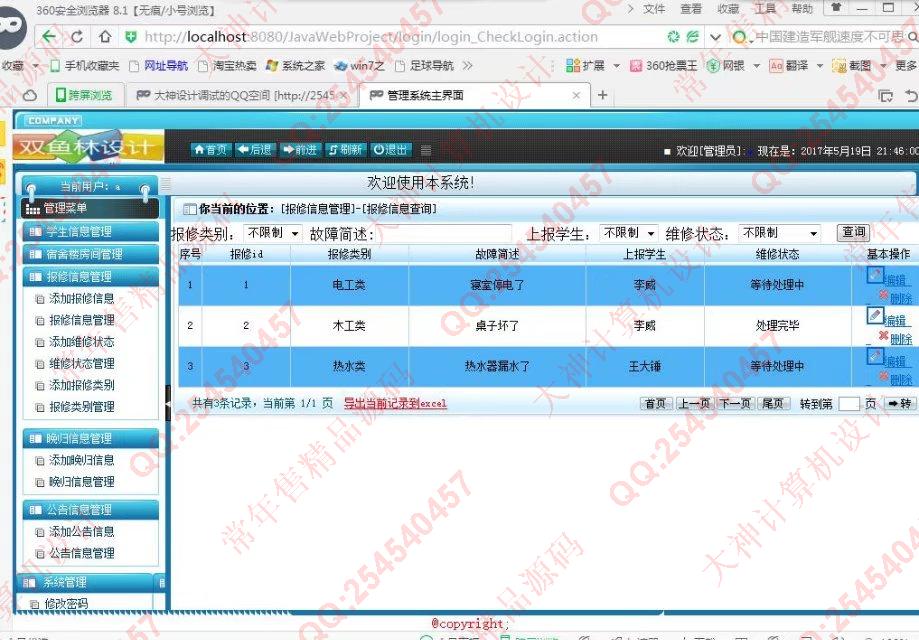Expand 宿舍楼房间管理 menu section
This screenshot has width=919, height=640.
point(91,254)
